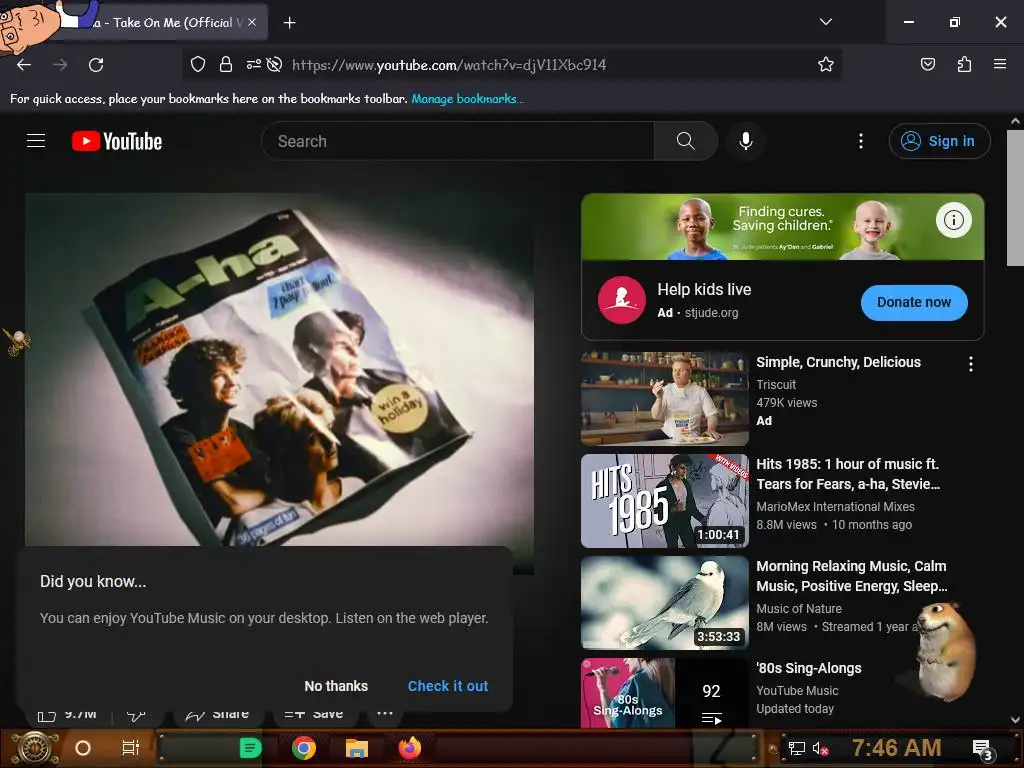Click the Music of Nature channel name
This screenshot has width=1024, height=768.
(x=799, y=609)
